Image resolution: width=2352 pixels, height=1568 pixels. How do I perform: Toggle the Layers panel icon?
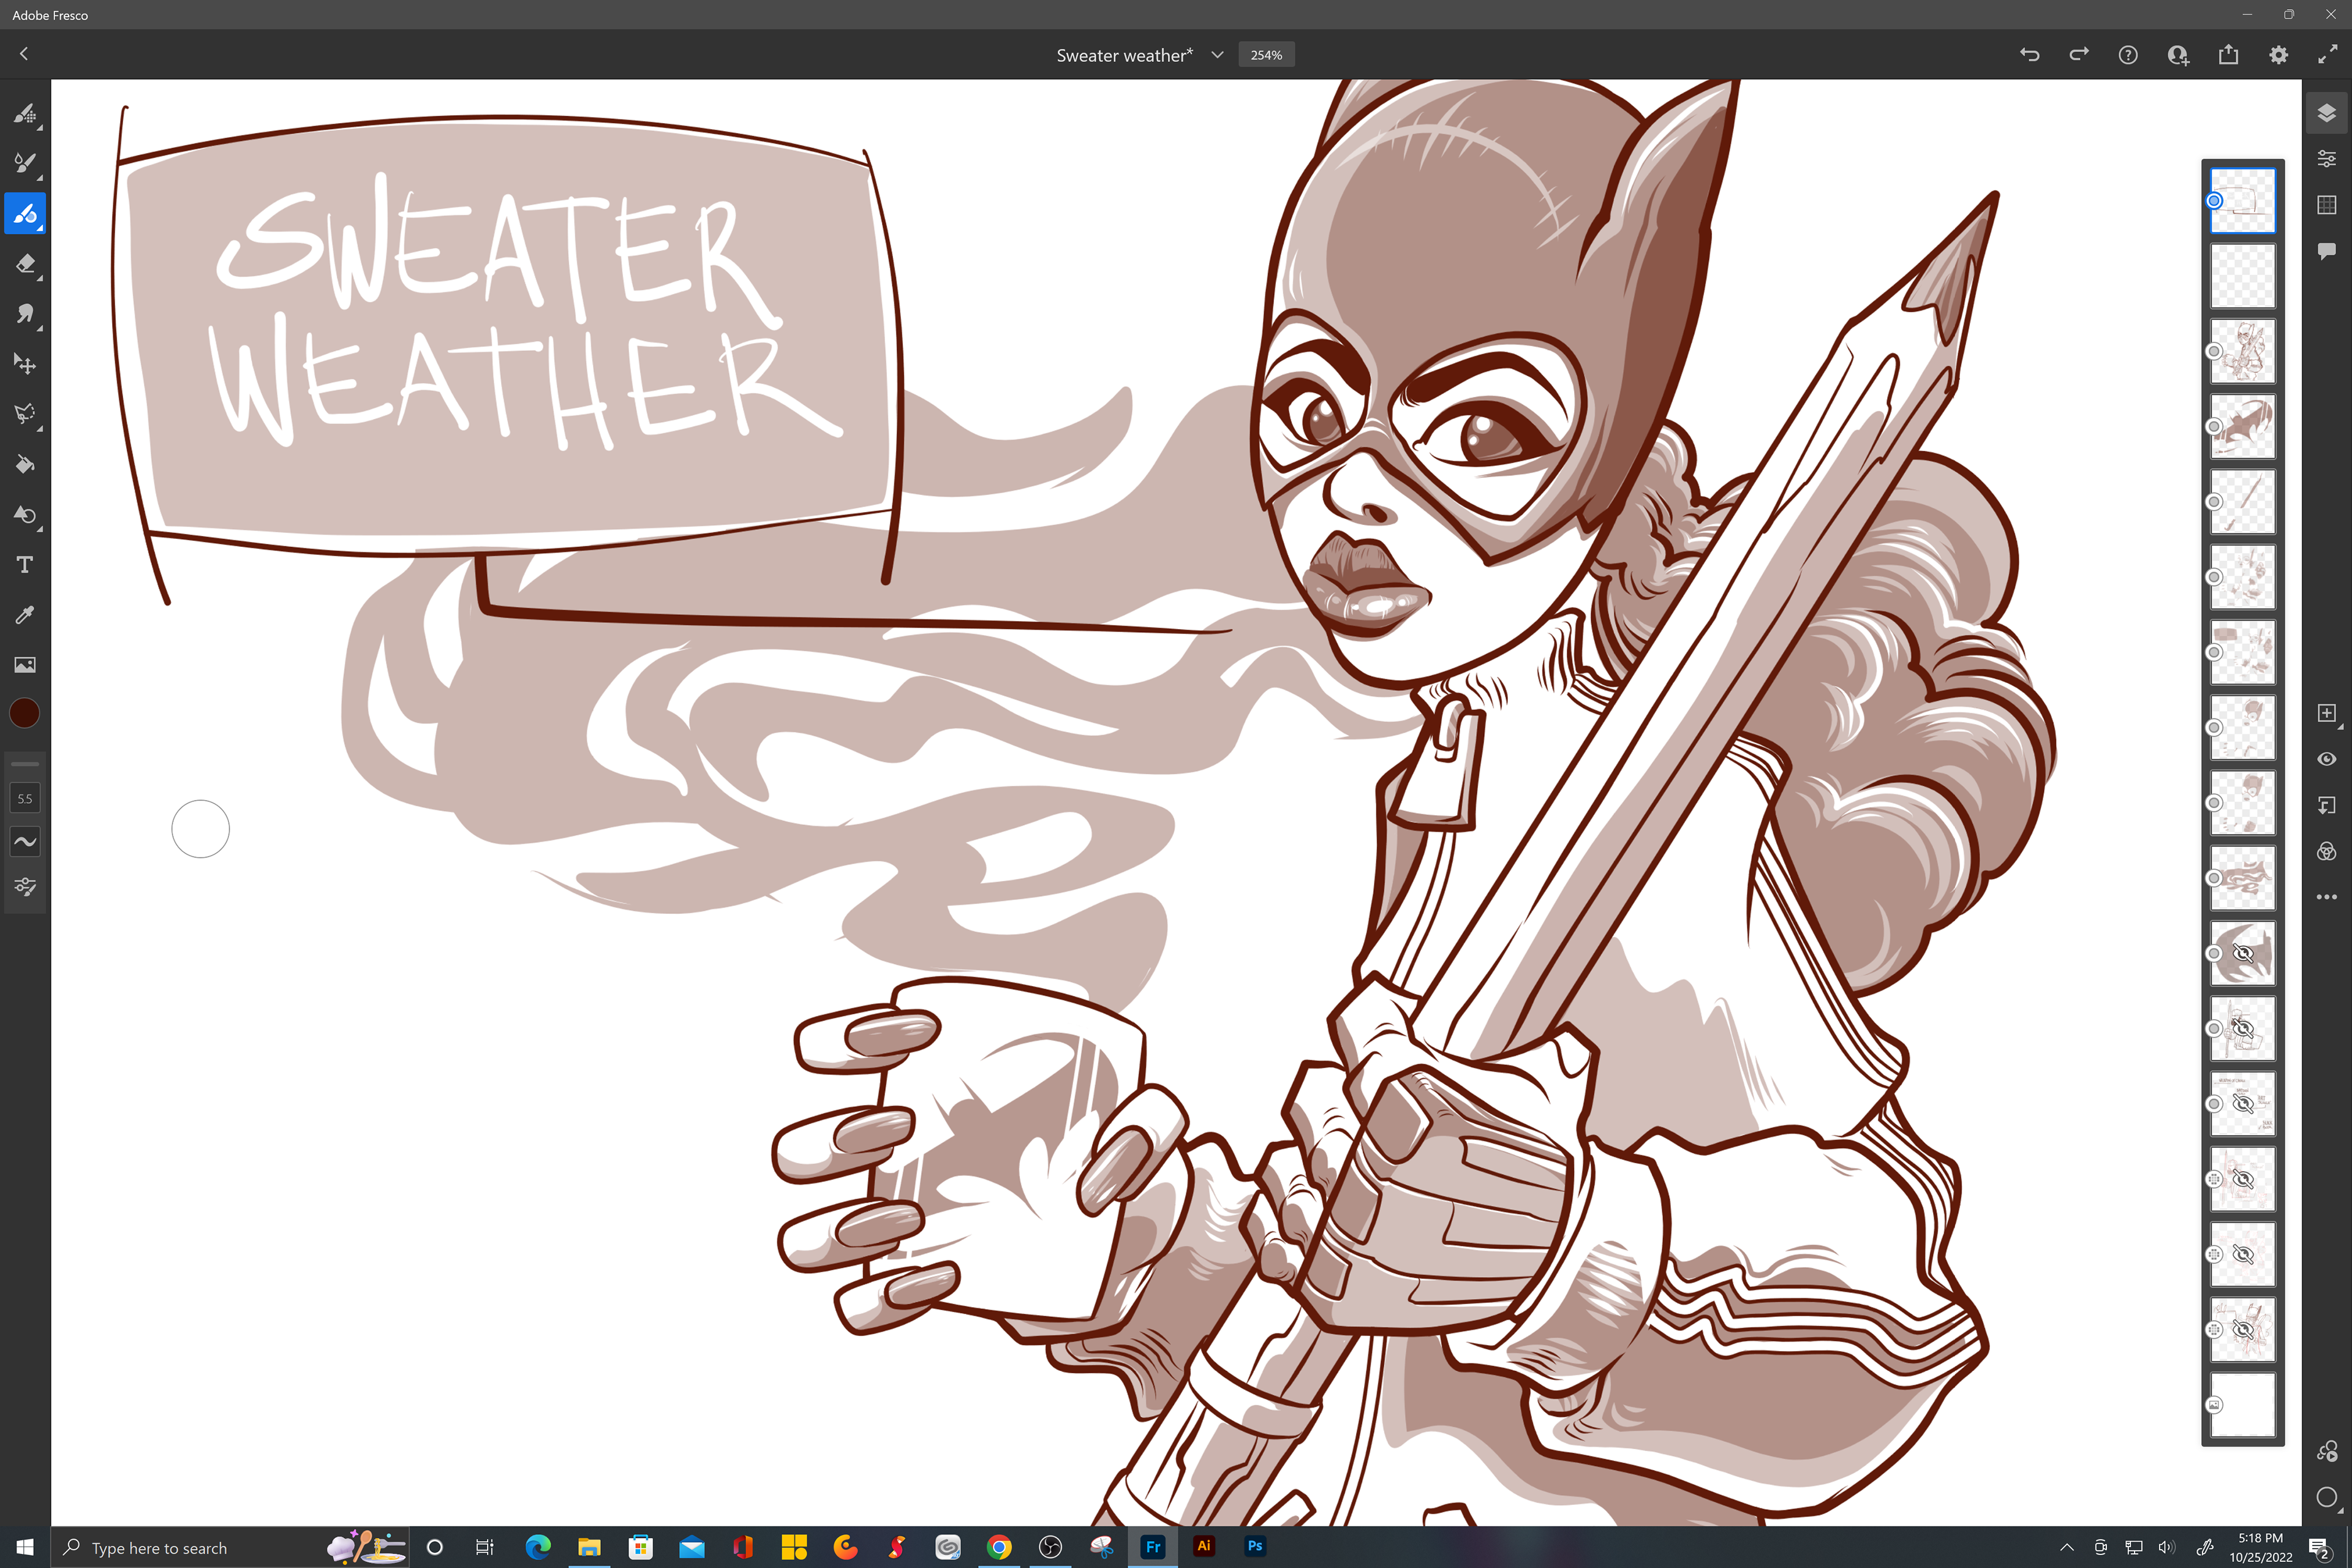tap(2326, 113)
